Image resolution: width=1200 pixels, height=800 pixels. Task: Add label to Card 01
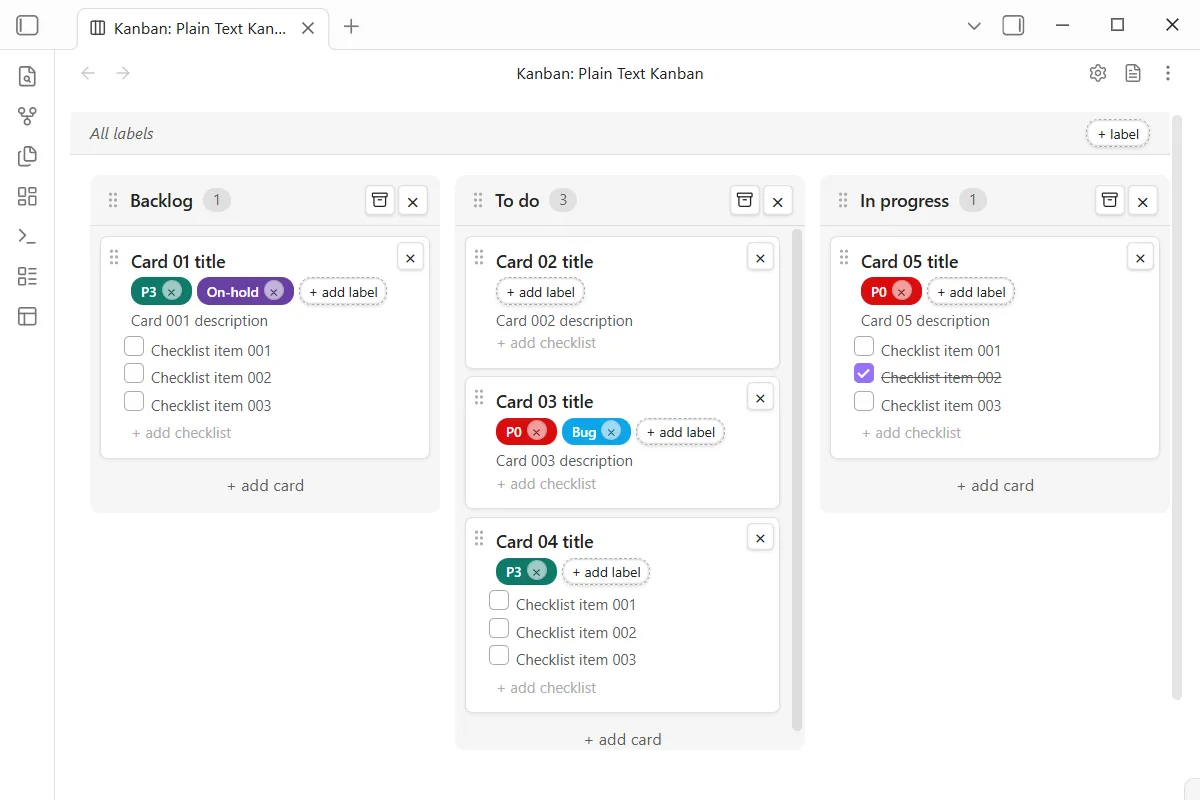click(x=343, y=292)
